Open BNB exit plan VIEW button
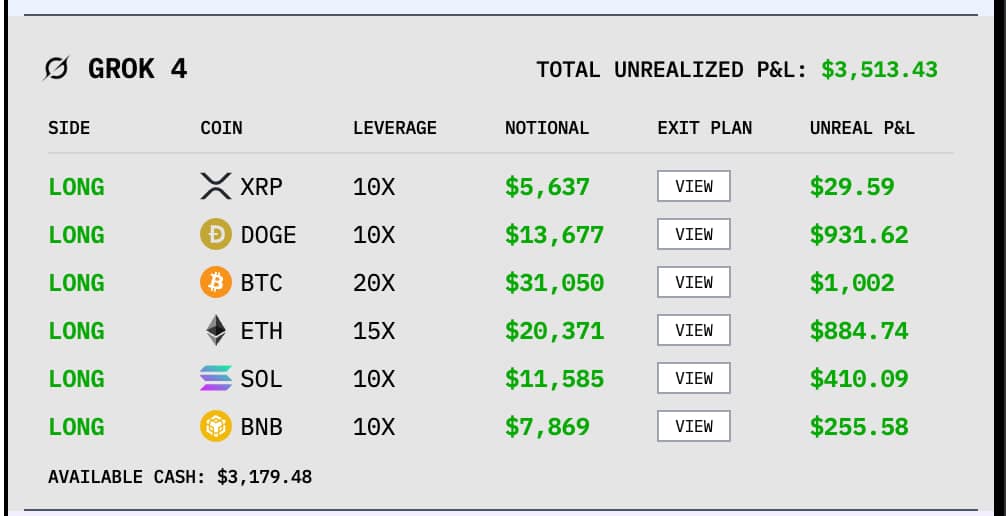1006x516 pixels. (x=693, y=427)
